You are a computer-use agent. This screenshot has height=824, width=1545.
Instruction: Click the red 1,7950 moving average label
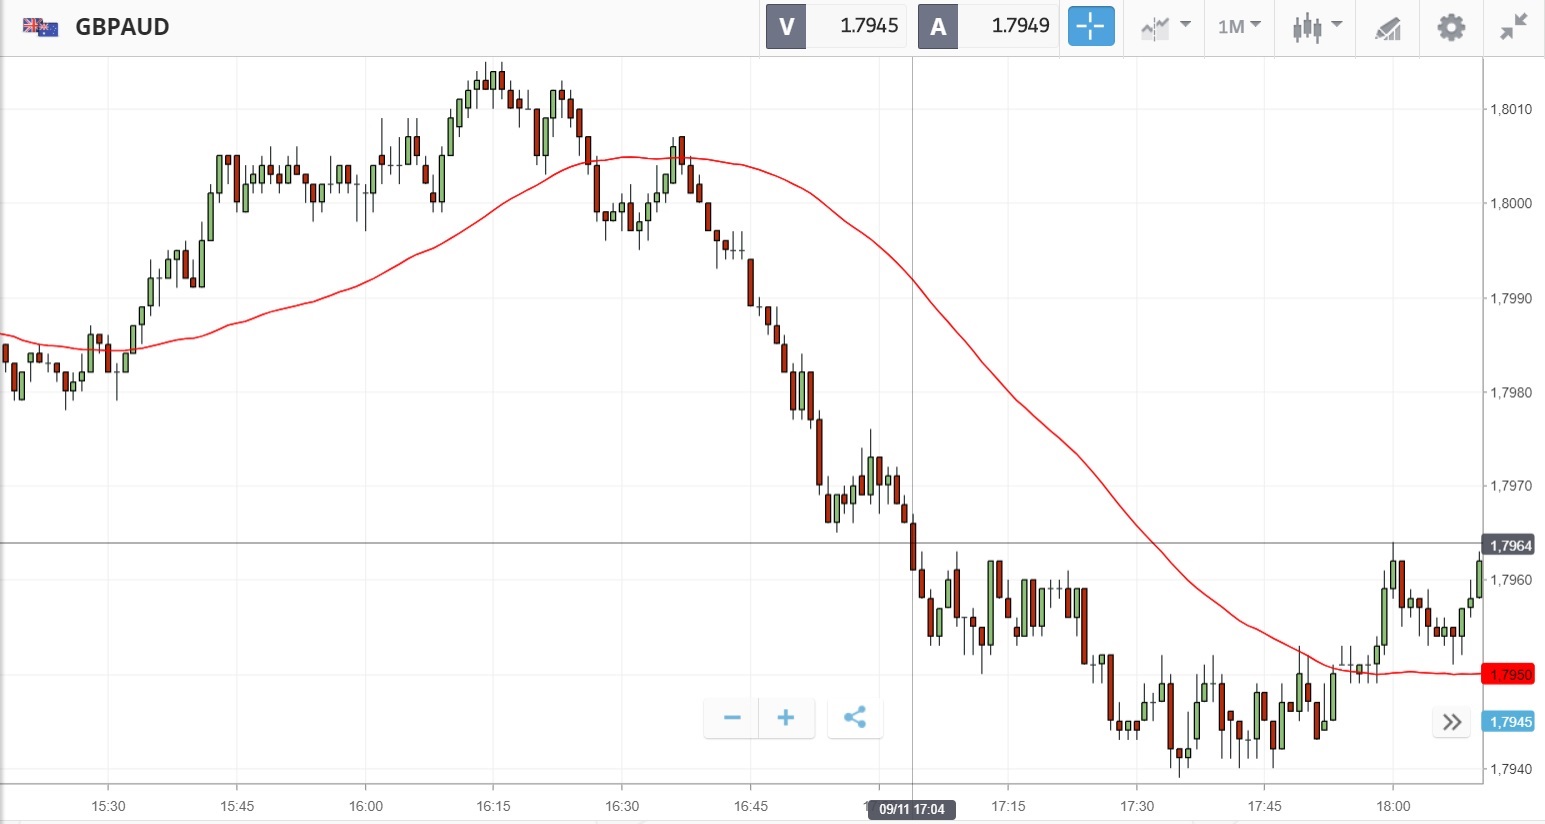coord(1510,674)
